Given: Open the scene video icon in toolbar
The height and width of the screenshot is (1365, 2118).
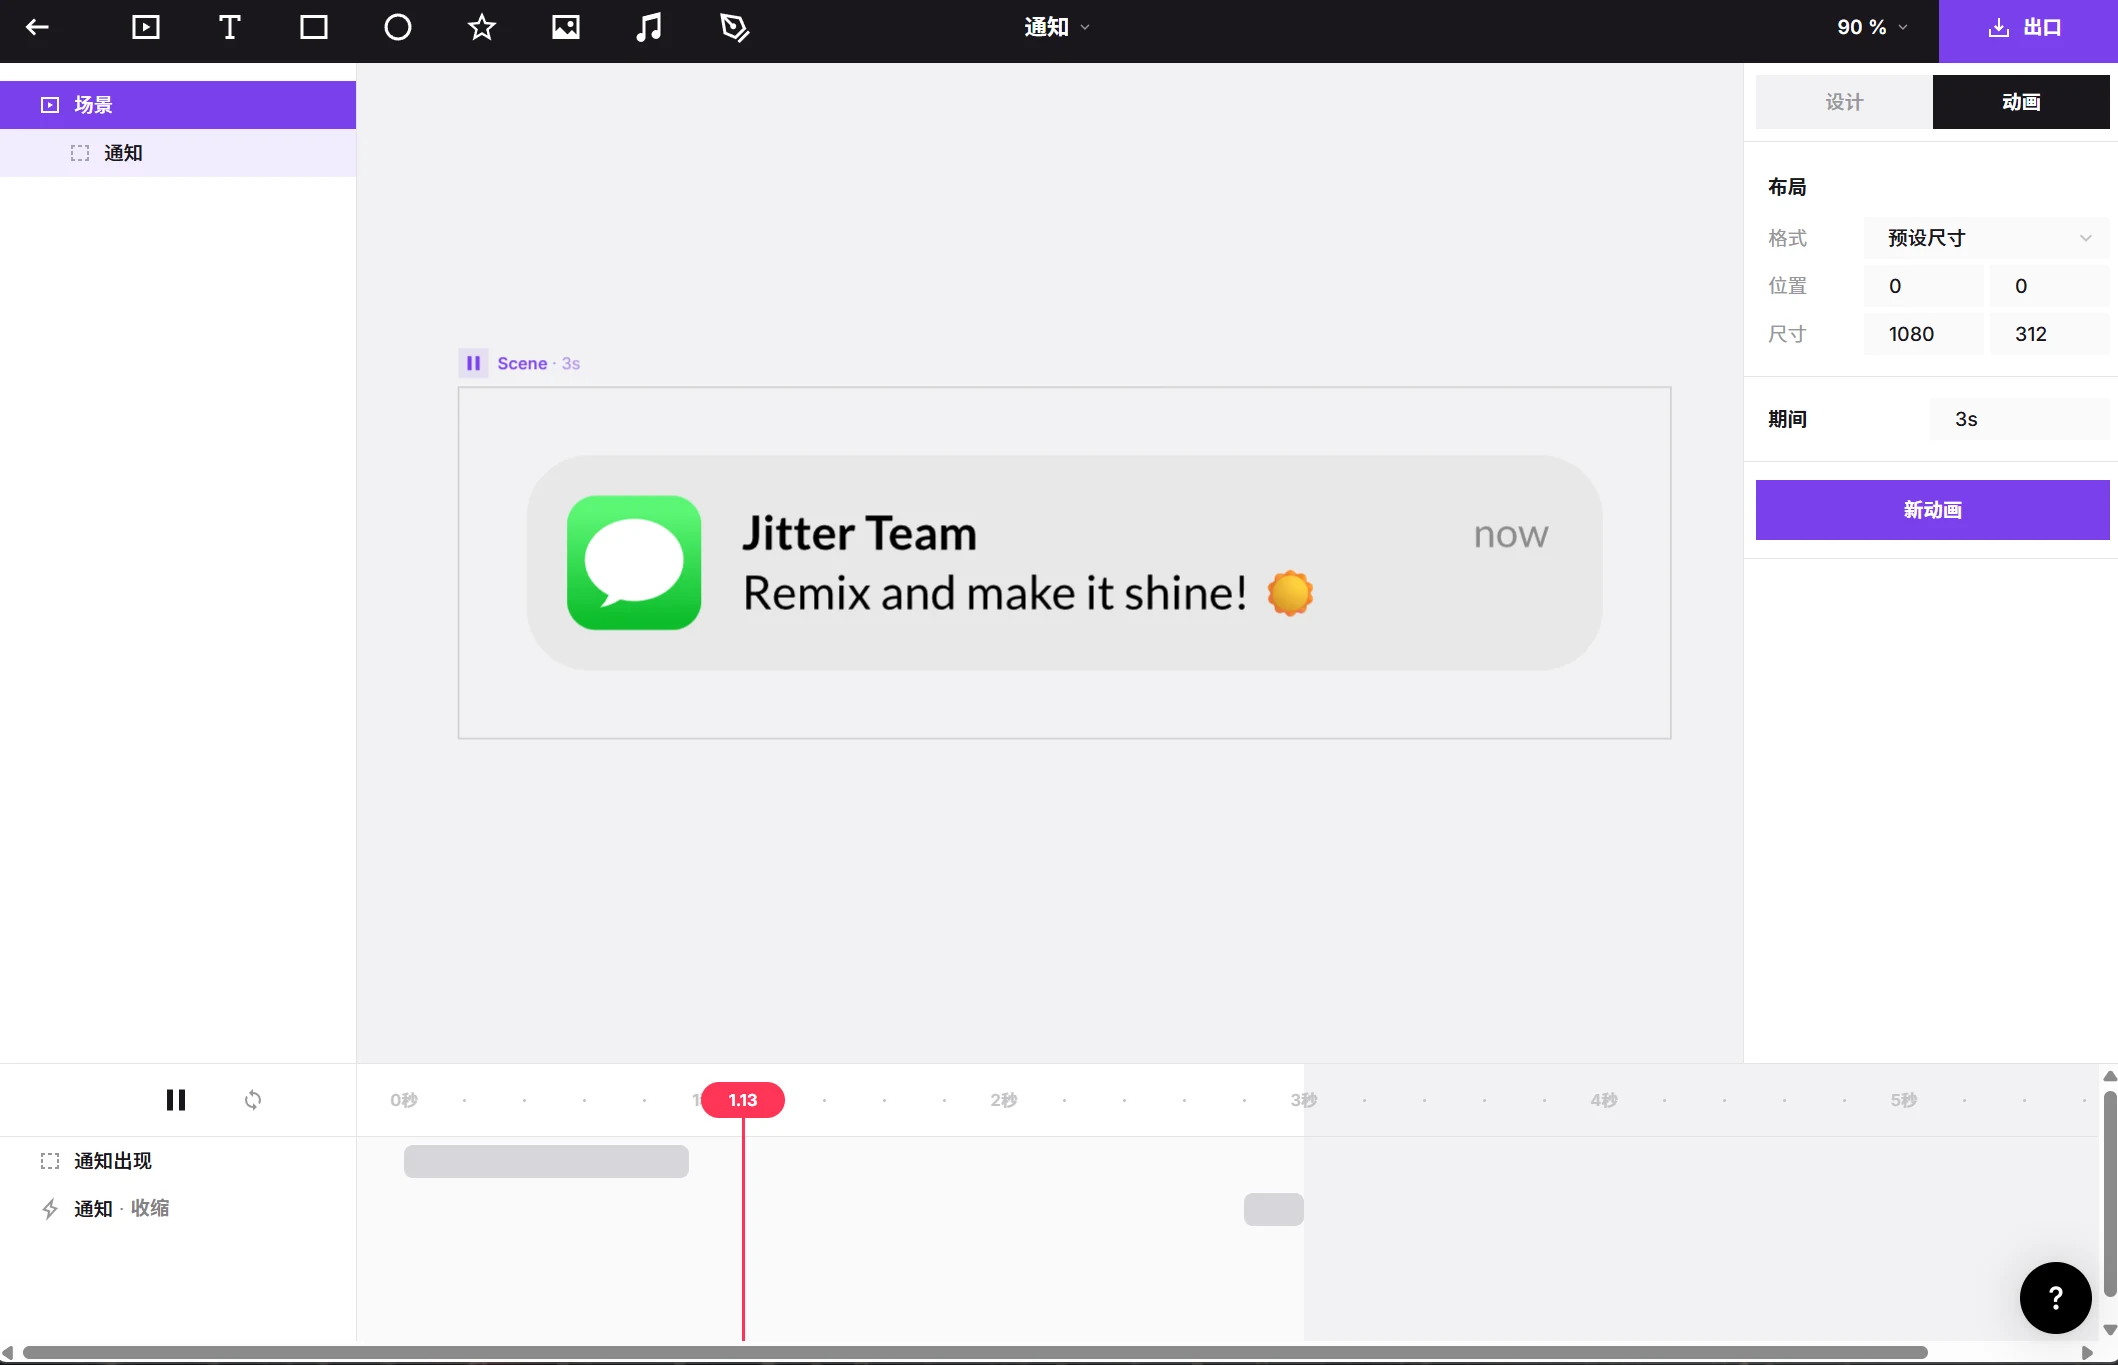Looking at the screenshot, I should (x=145, y=27).
